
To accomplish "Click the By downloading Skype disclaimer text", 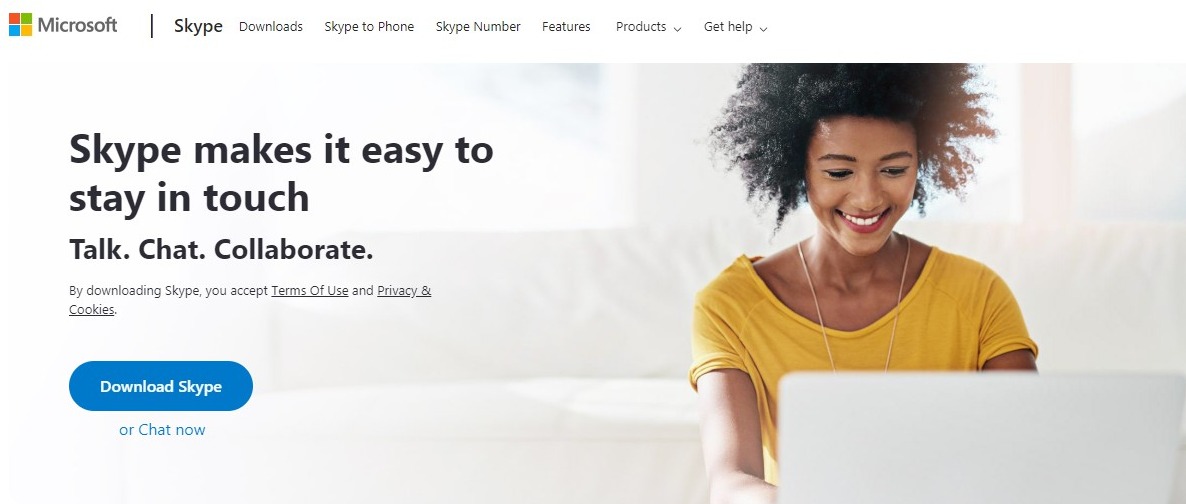I will [x=250, y=300].
